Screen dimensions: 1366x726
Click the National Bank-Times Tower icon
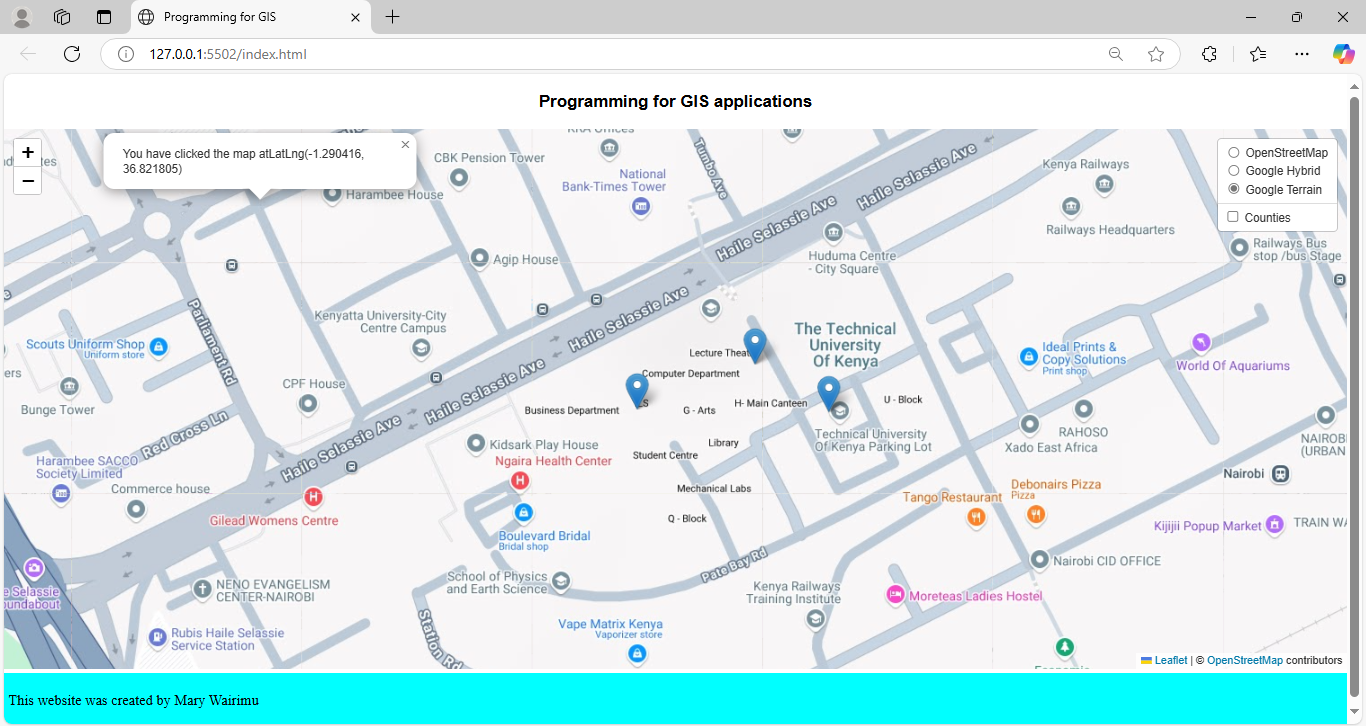[641, 207]
